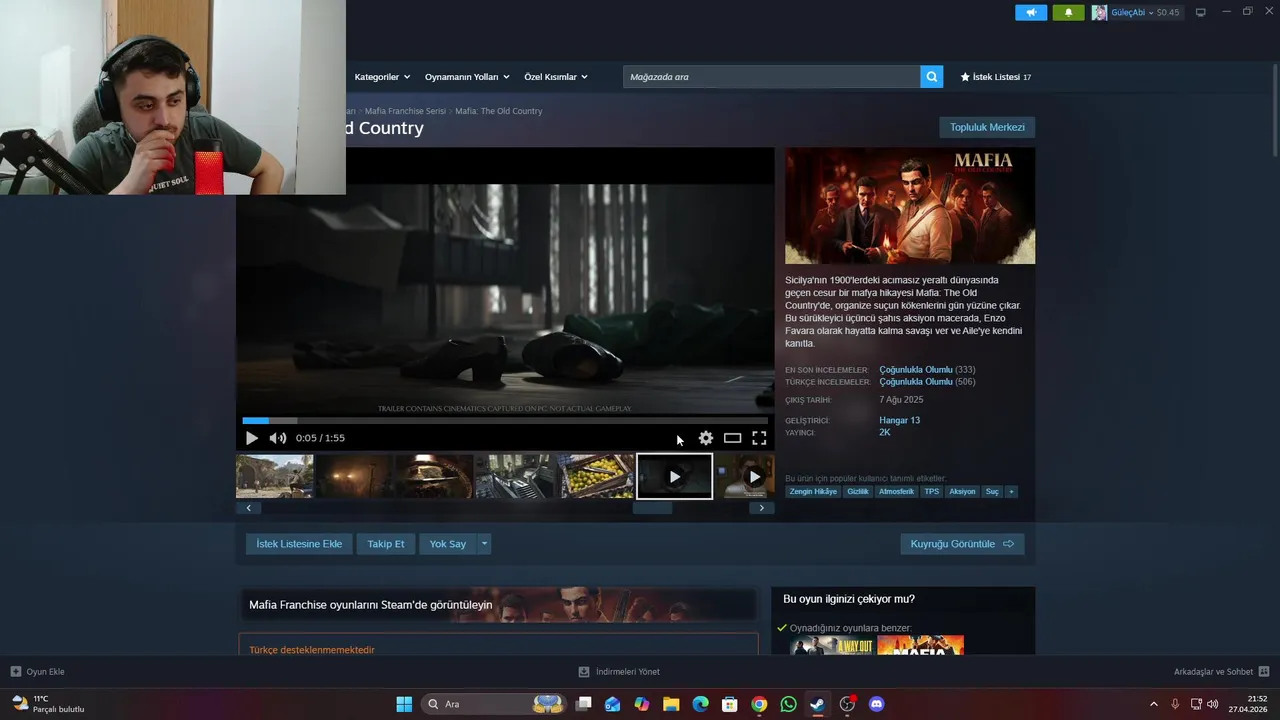Open Task View in taskbar
The height and width of the screenshot is (720, 1280).
[x=583, y=704]
